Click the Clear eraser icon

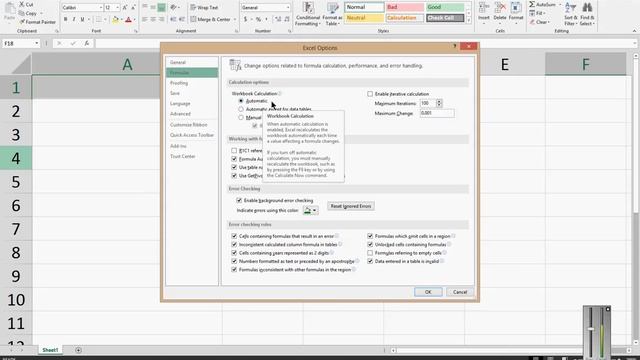532,22
